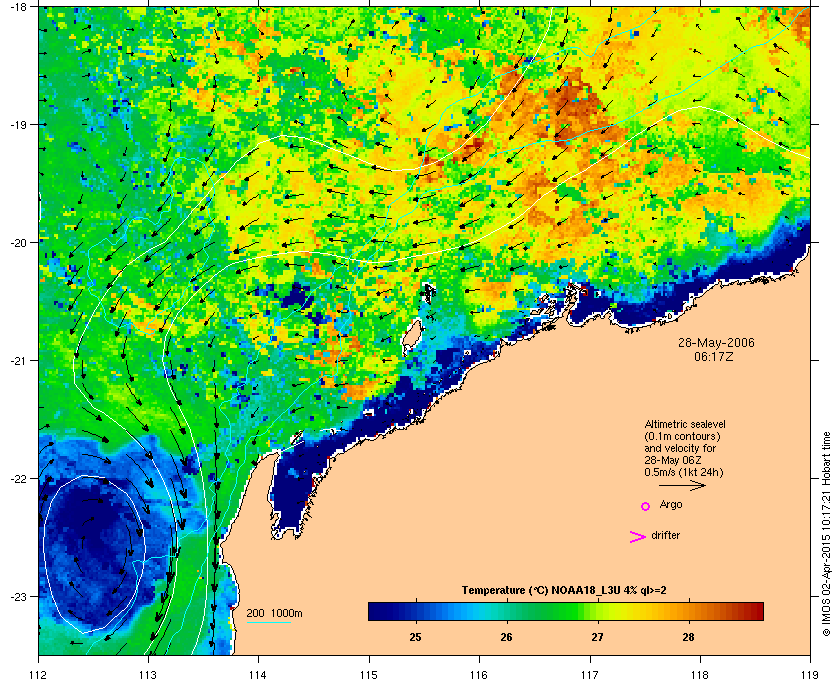
Task: Click the IMOS copyright timestamp text
Action: [826, 534]
